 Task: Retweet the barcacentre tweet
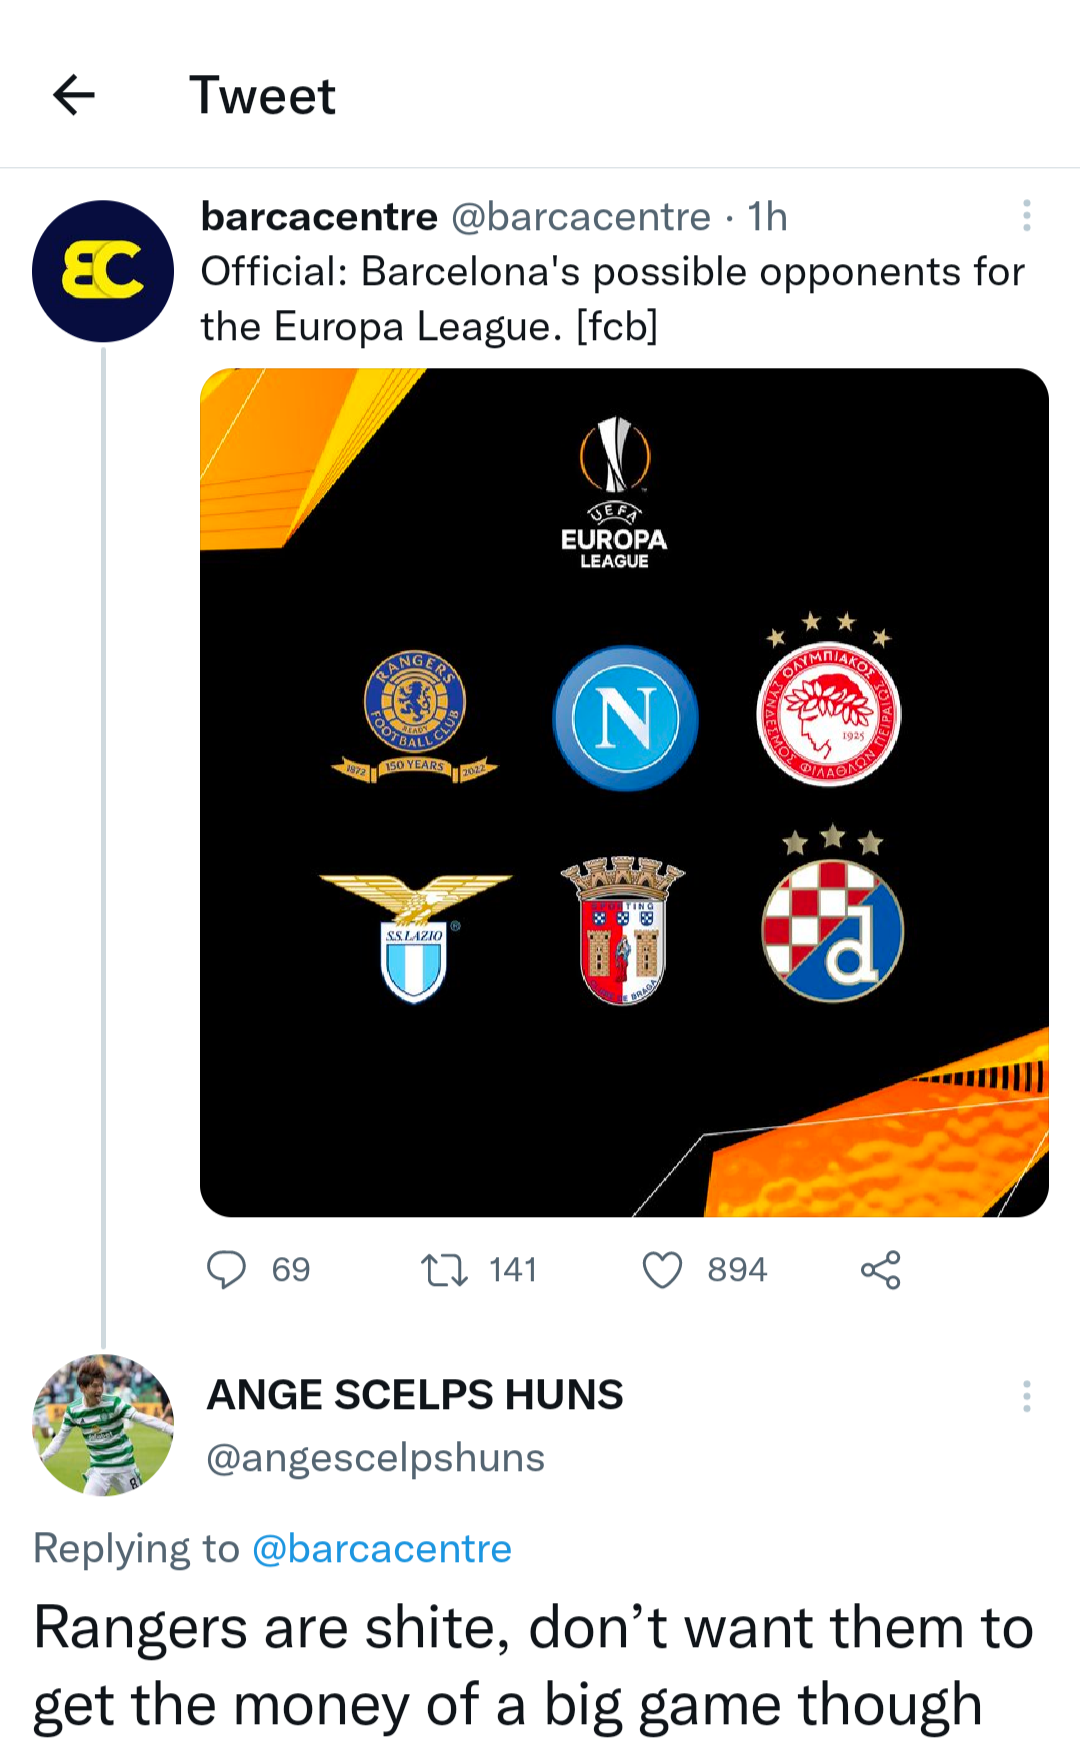(444, 1270)
